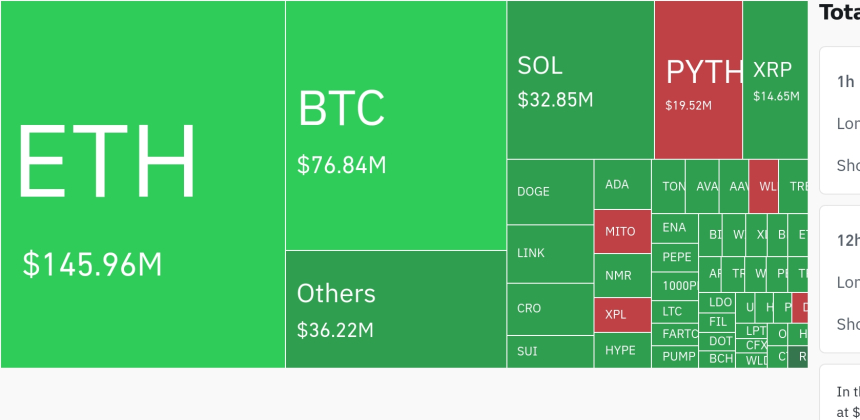The width and height of the screenshot is (860, 420).
Task: Click the SOL $32.85M tile
Action: tap(580, 80)
